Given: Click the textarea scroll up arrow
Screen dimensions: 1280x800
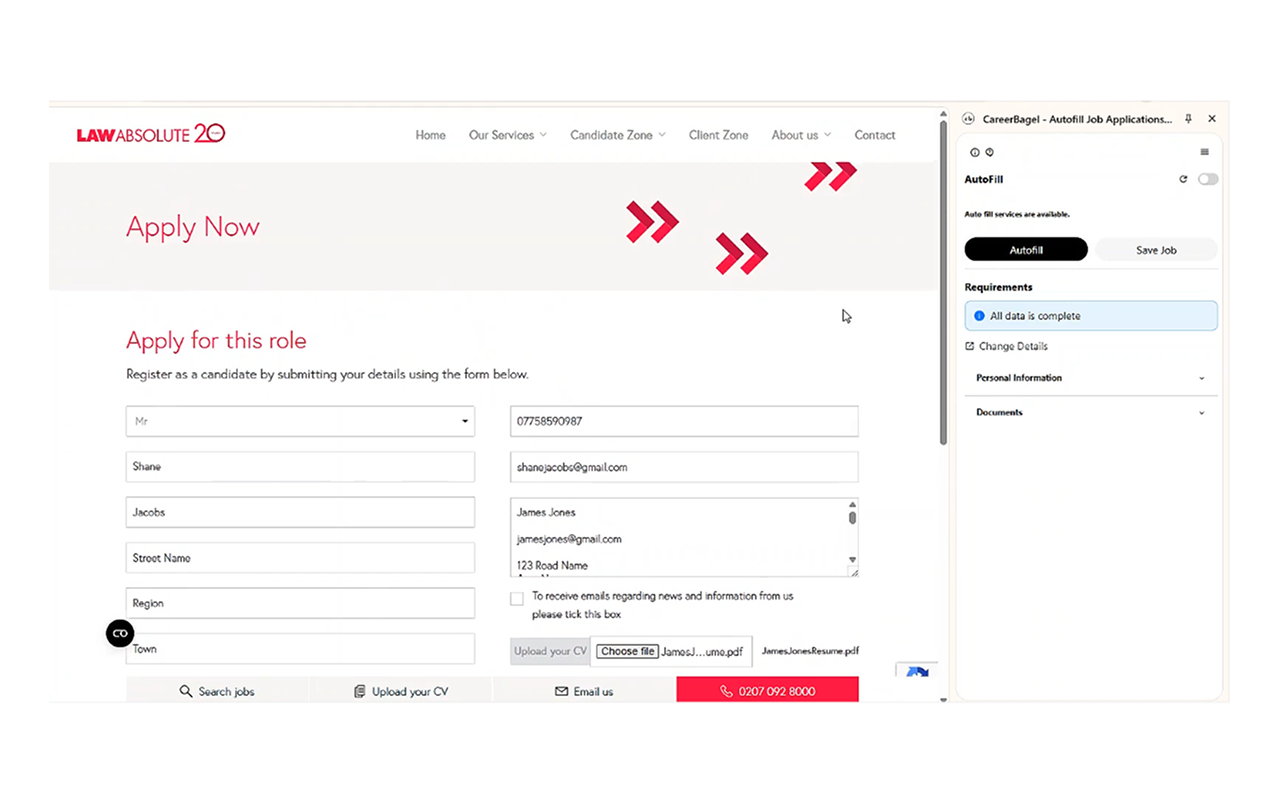Looking at the screenshot, I should pyautogui.click(x=852, y=505).
